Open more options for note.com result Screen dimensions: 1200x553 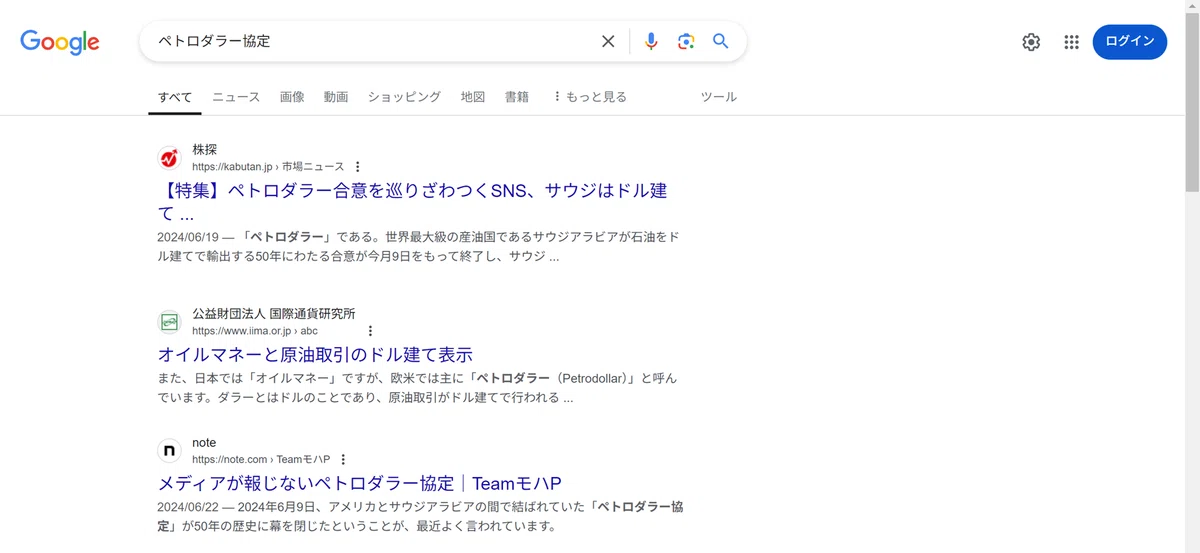pos(343,460)
